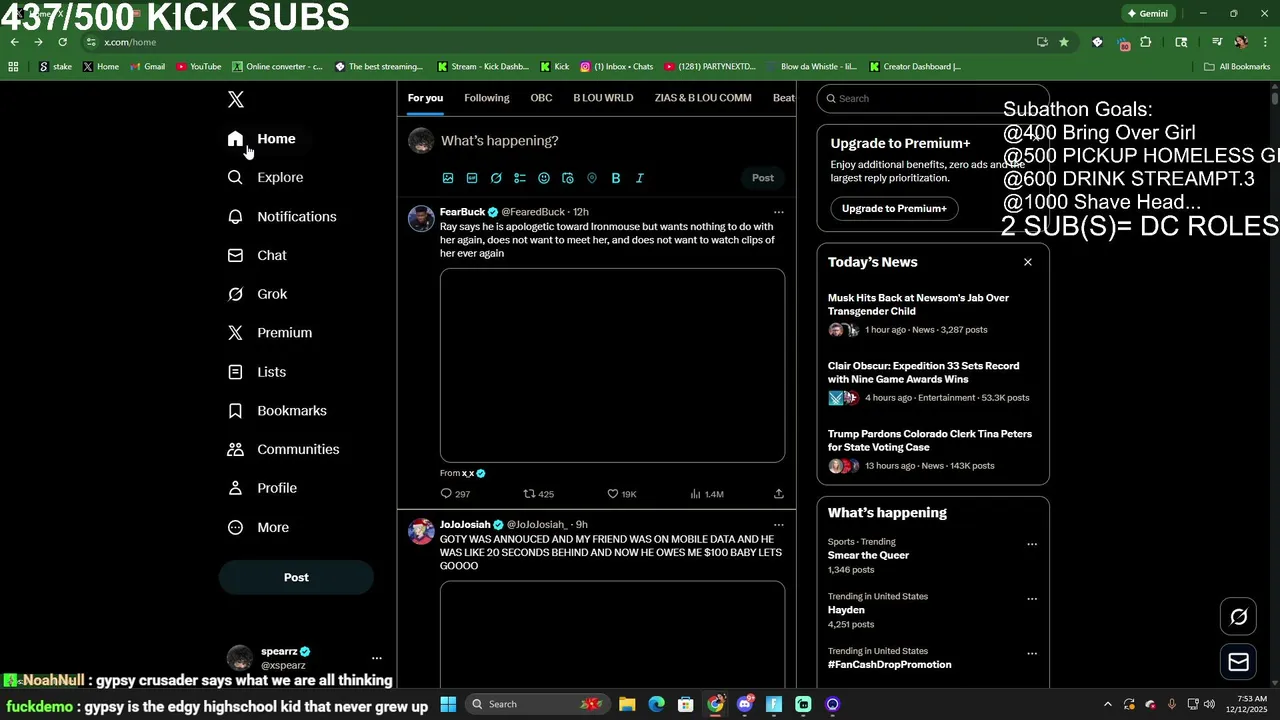Open Lists in the sidebar
This screenshot has height=720, width=1280.
pos(257,372)
